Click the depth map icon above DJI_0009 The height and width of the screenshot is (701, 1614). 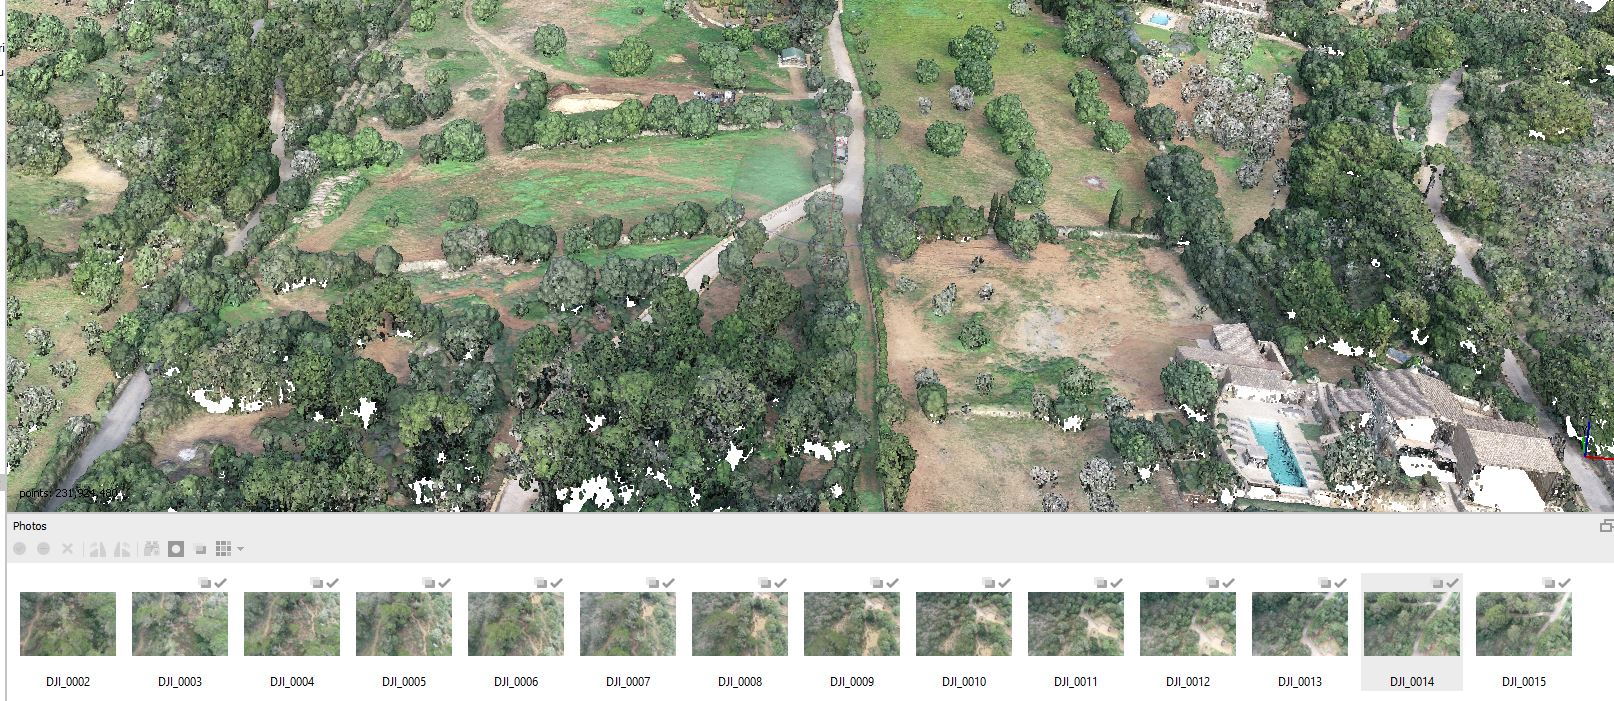(x=877, y=582)
